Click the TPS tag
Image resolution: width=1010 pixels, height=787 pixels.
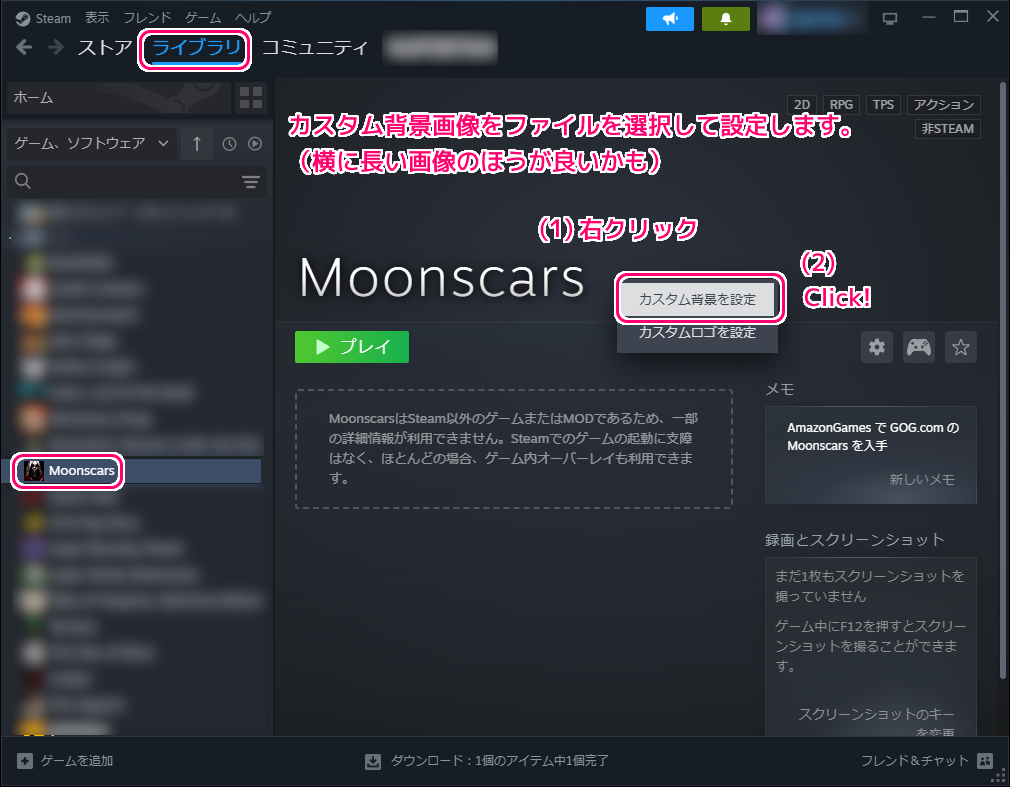(x=883, y=105)
